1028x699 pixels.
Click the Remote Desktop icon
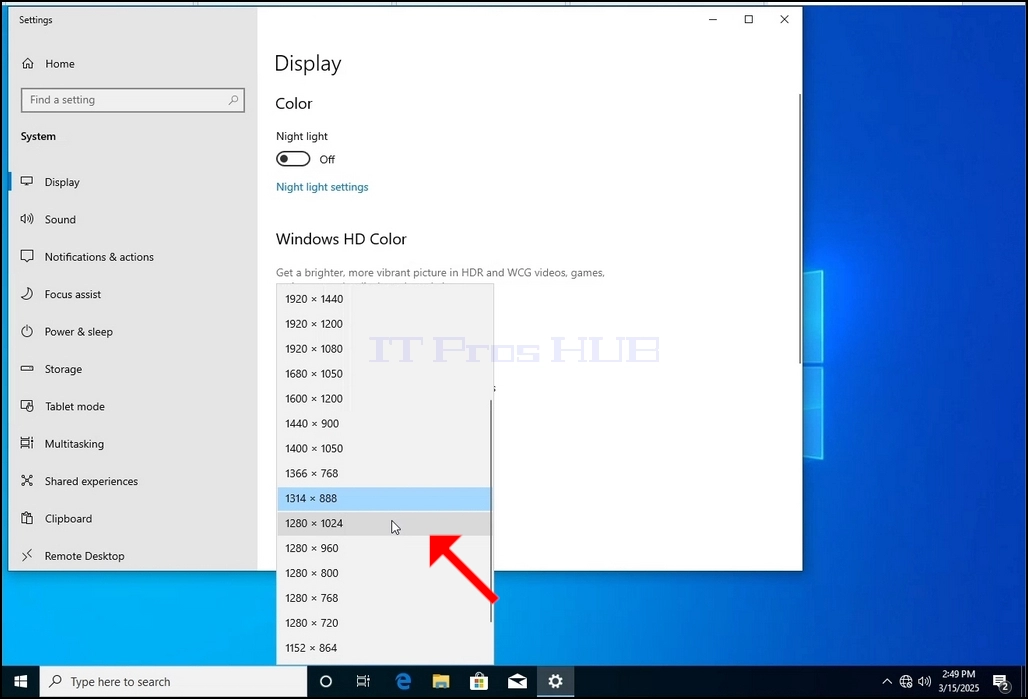[x=27, y=555]
